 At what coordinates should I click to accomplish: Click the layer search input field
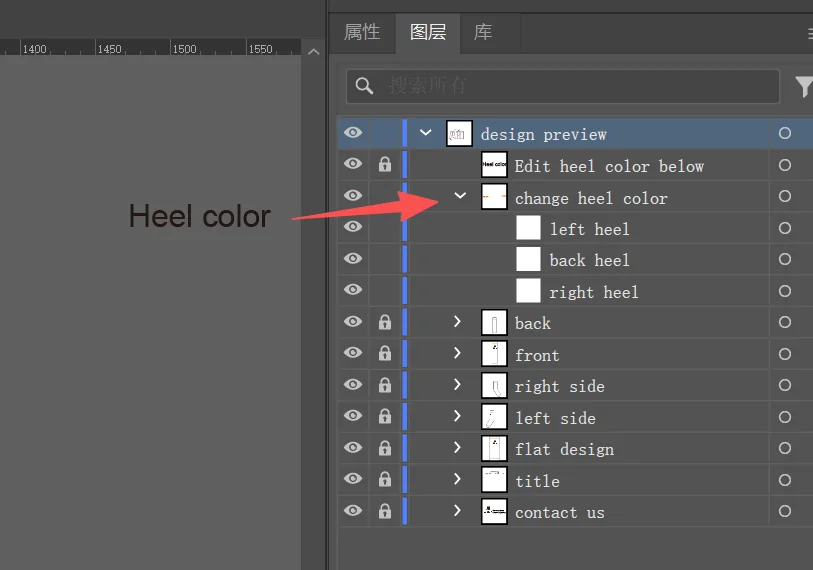click(x=563, y=86)
